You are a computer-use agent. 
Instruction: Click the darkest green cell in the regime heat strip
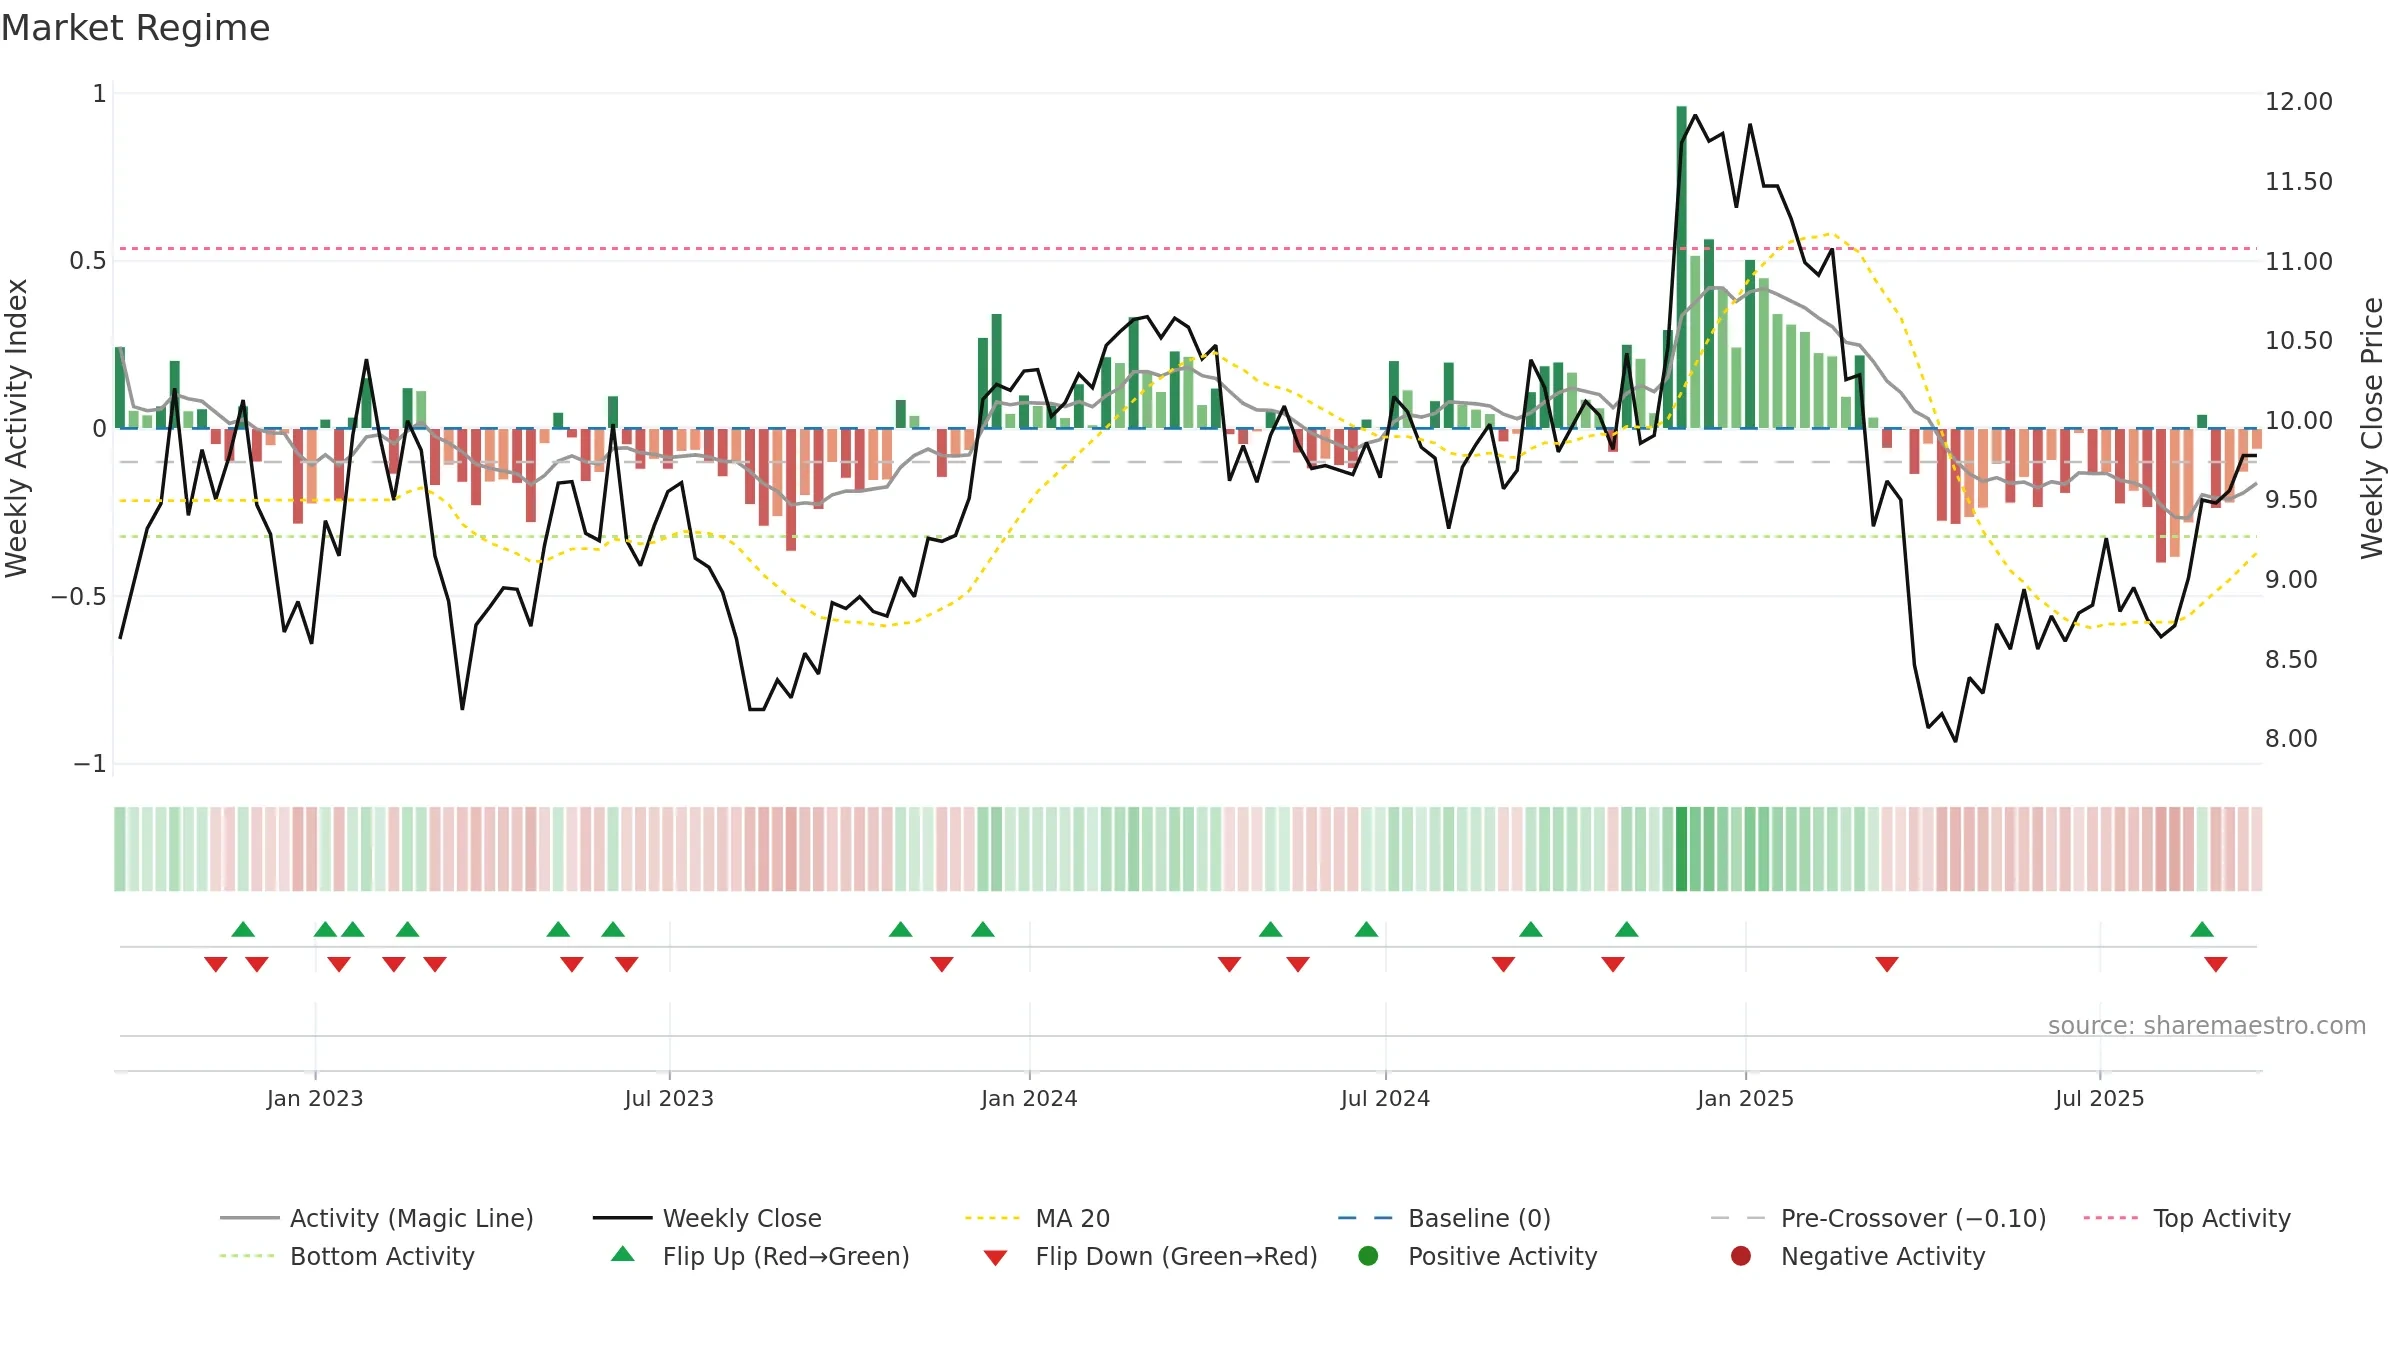1681,849
